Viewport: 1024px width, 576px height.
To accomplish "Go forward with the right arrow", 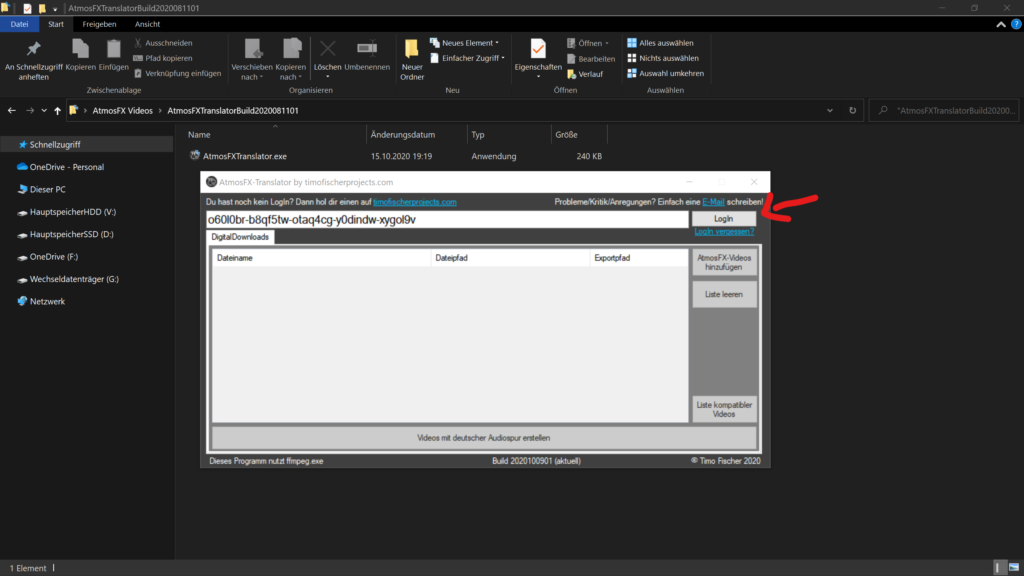I will point(29,110).
